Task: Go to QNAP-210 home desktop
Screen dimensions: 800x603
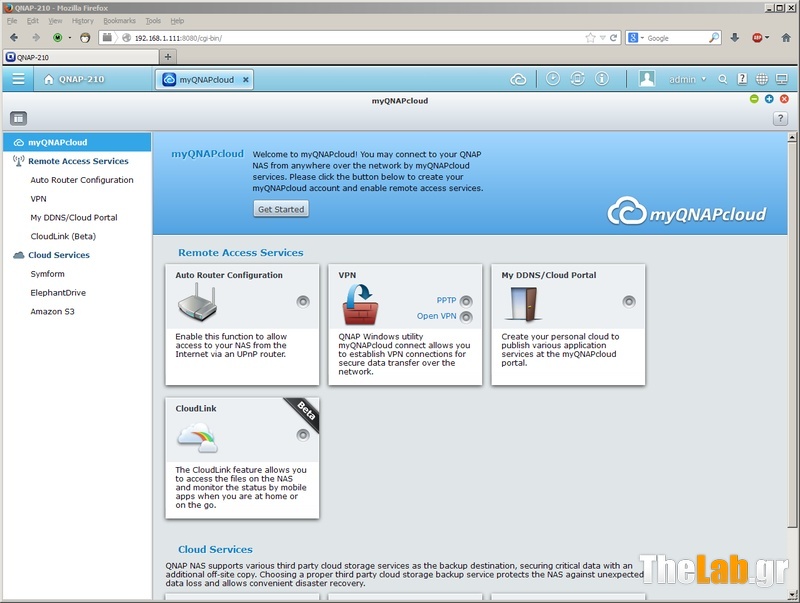Action: (x=74, y=80)
